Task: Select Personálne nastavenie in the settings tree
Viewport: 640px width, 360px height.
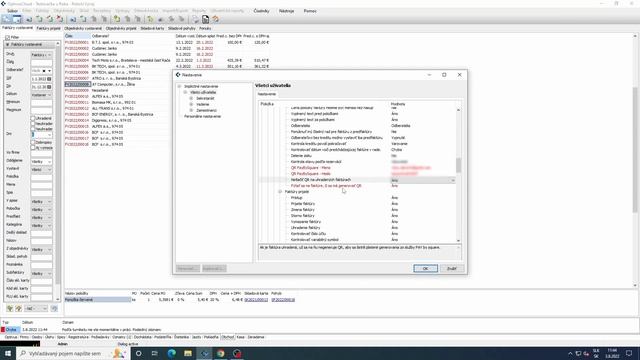Action: pos(202,116)
